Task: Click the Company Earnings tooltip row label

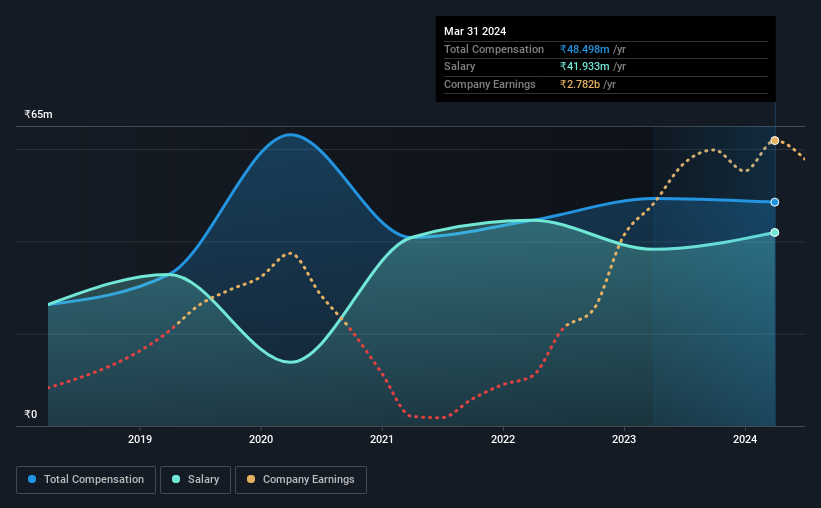Action: point(490,84)
